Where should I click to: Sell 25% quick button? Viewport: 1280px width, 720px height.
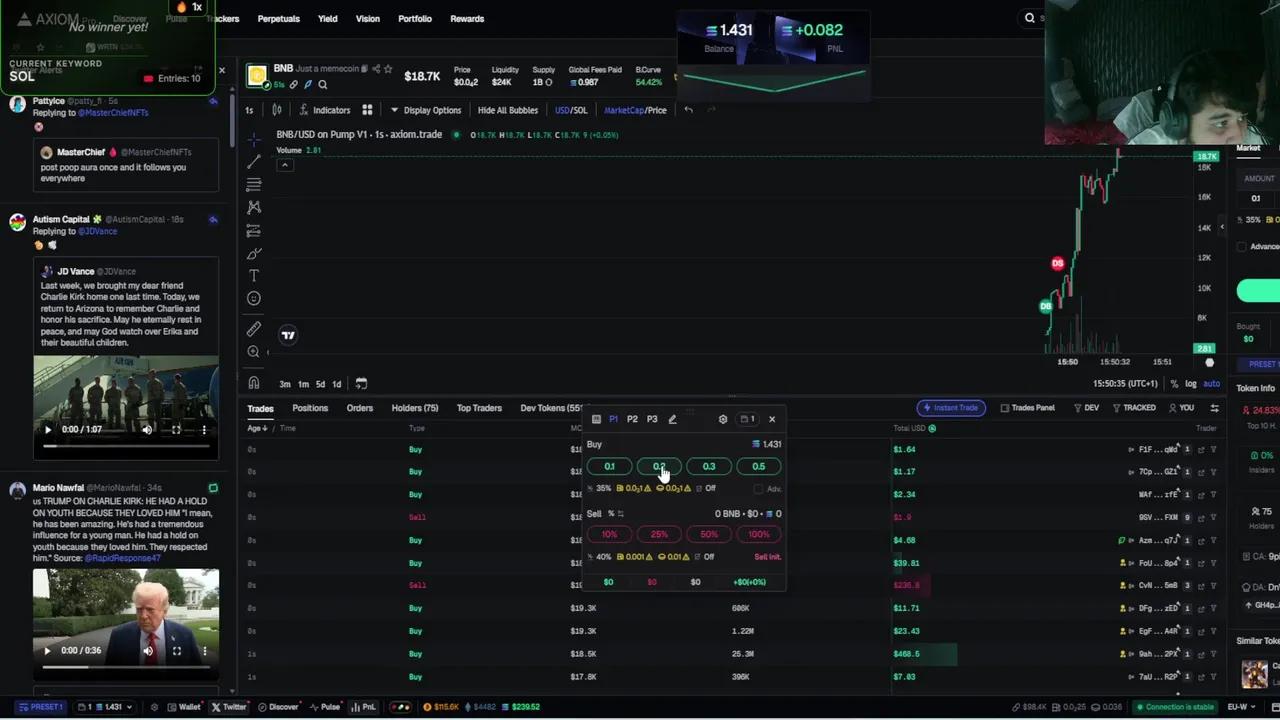[x=659, y=534]
